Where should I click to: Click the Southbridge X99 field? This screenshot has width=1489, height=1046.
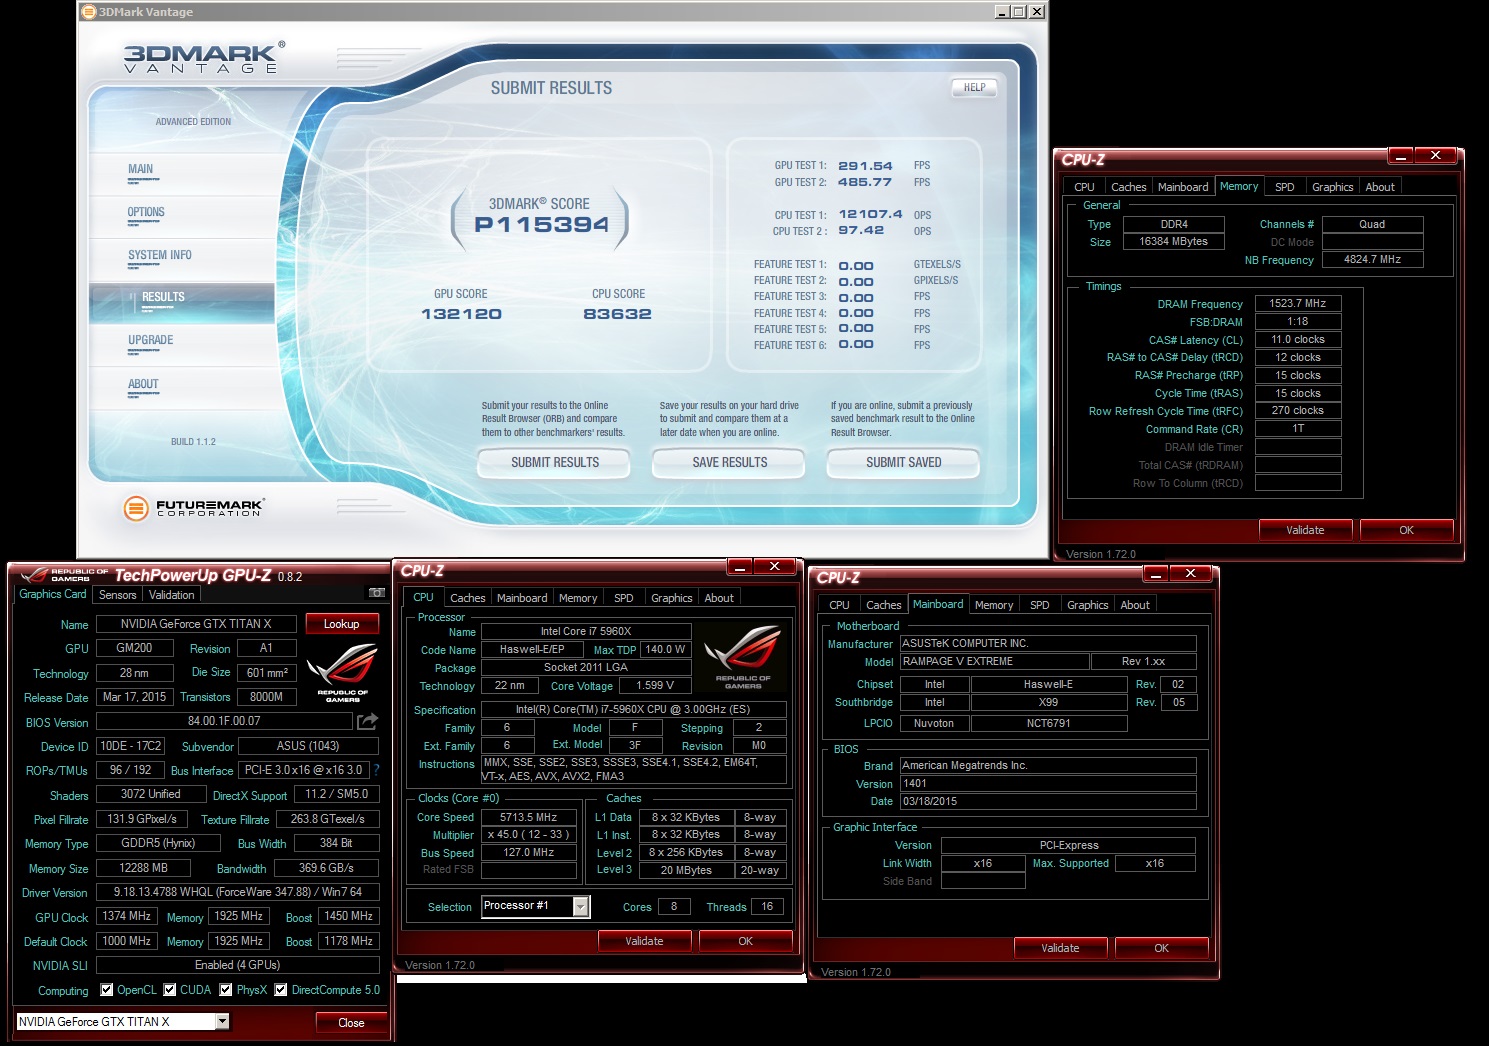coord(1048,702)
